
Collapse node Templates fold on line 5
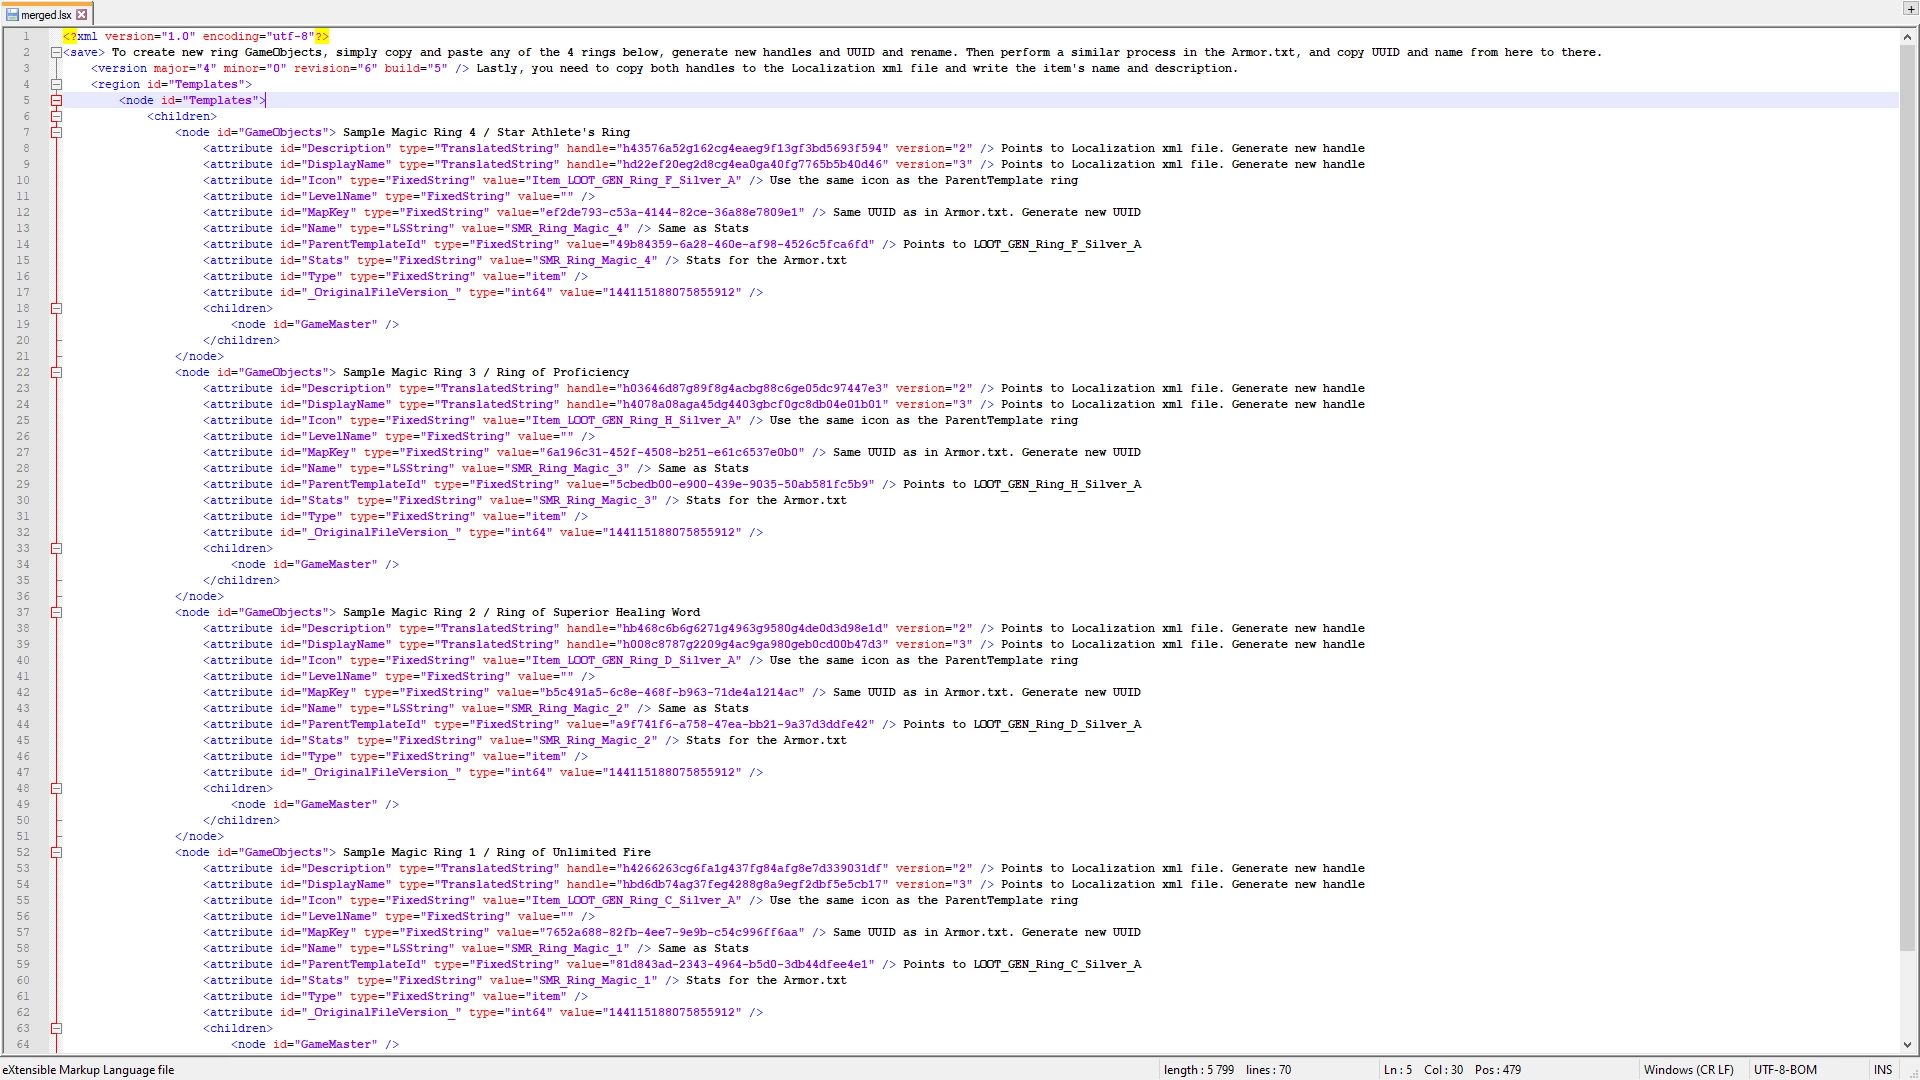click(57, 100)
